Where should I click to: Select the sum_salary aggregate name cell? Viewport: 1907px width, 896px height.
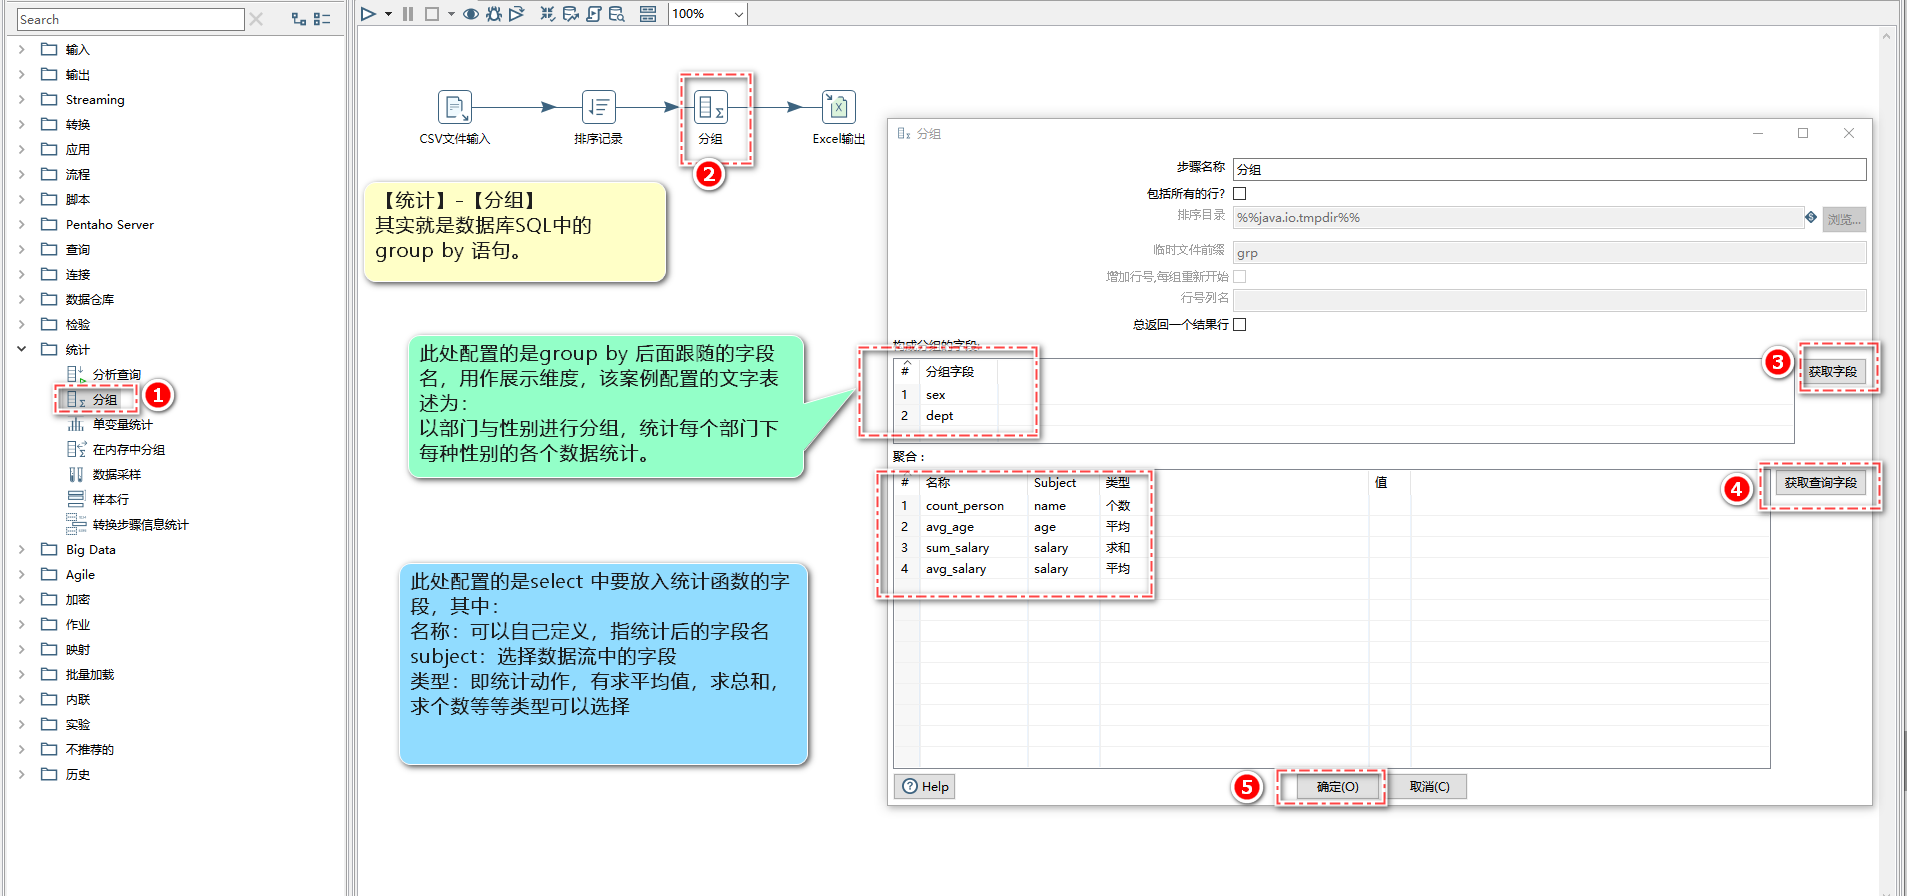975,548
